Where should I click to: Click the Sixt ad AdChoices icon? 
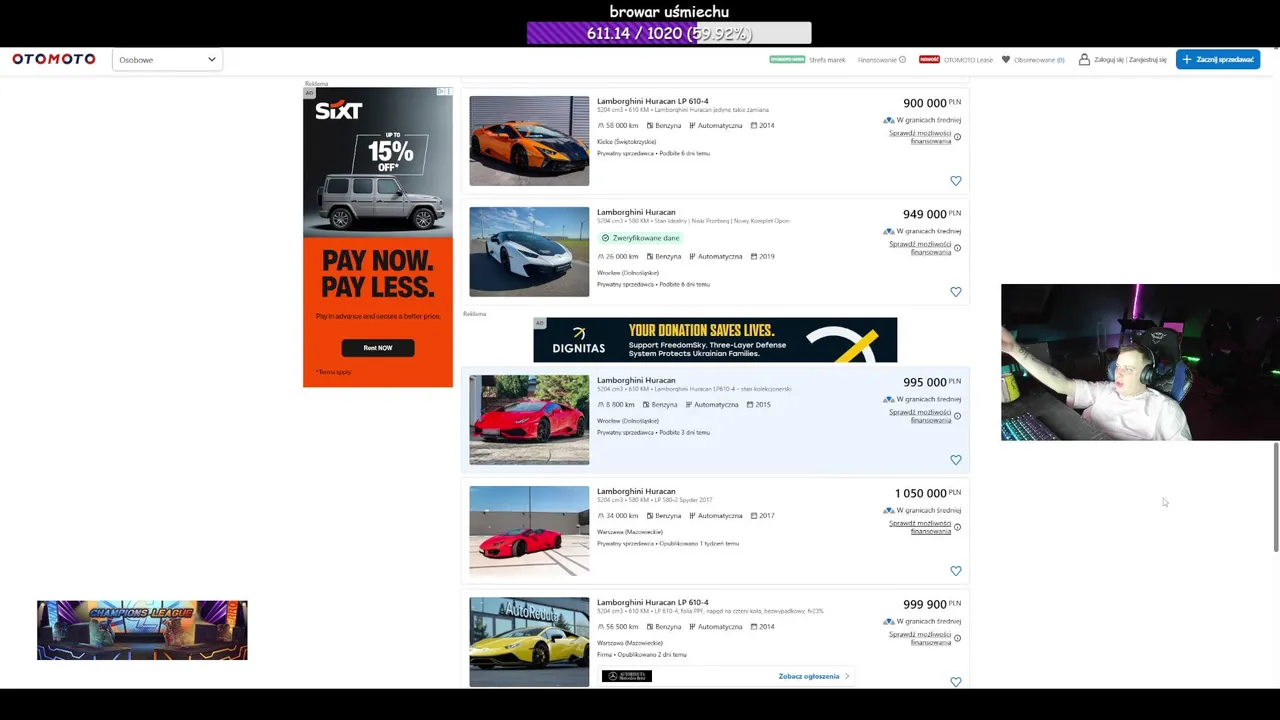coord(444,92)
